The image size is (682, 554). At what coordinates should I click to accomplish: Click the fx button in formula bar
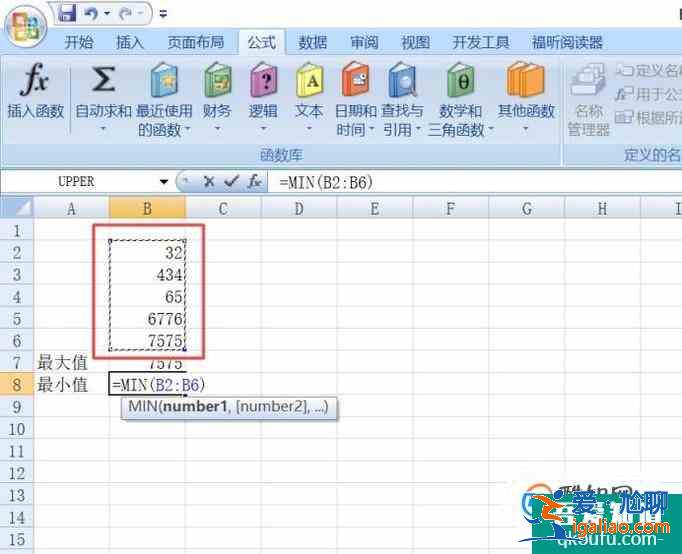tap(254, 181)
